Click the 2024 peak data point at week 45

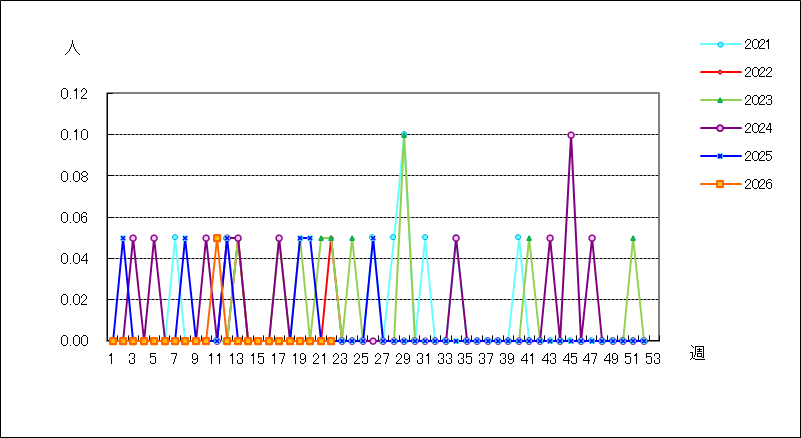pyautogui.click(x=571, y=135)
